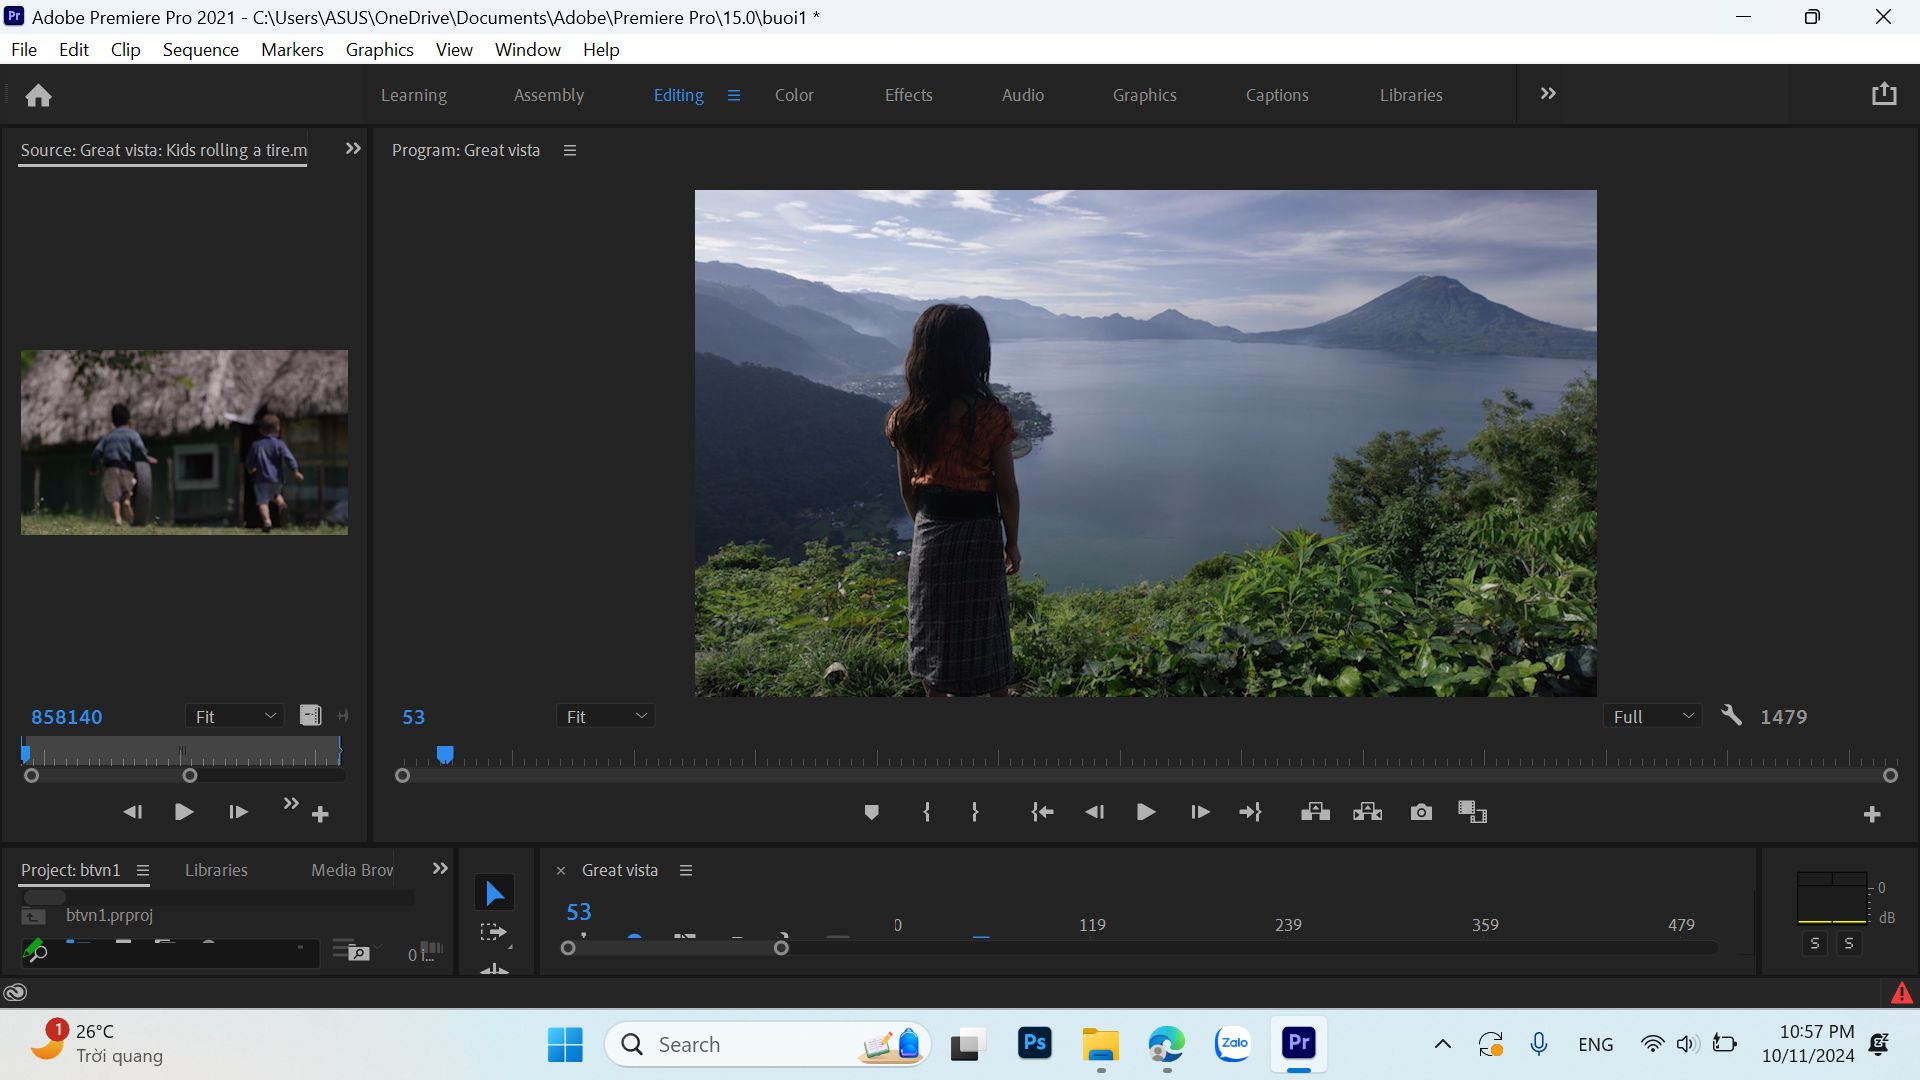Click the Extract button

[x=1367, y=812]
